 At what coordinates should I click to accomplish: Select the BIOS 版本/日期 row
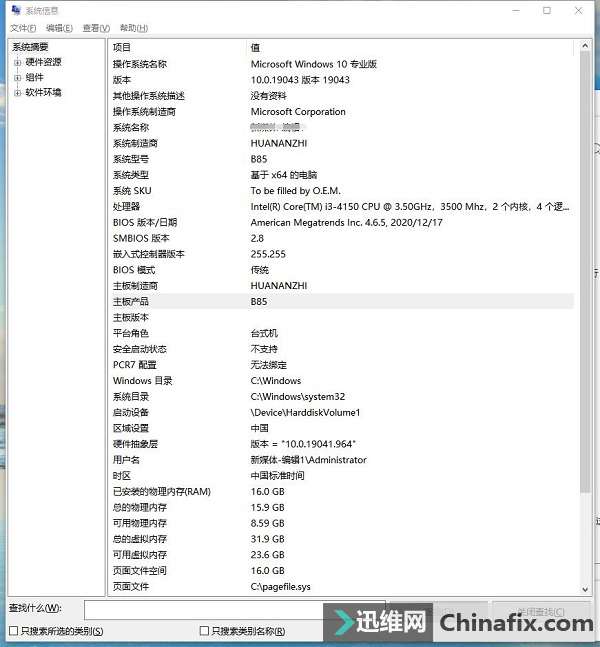click(x=341, y=222)
